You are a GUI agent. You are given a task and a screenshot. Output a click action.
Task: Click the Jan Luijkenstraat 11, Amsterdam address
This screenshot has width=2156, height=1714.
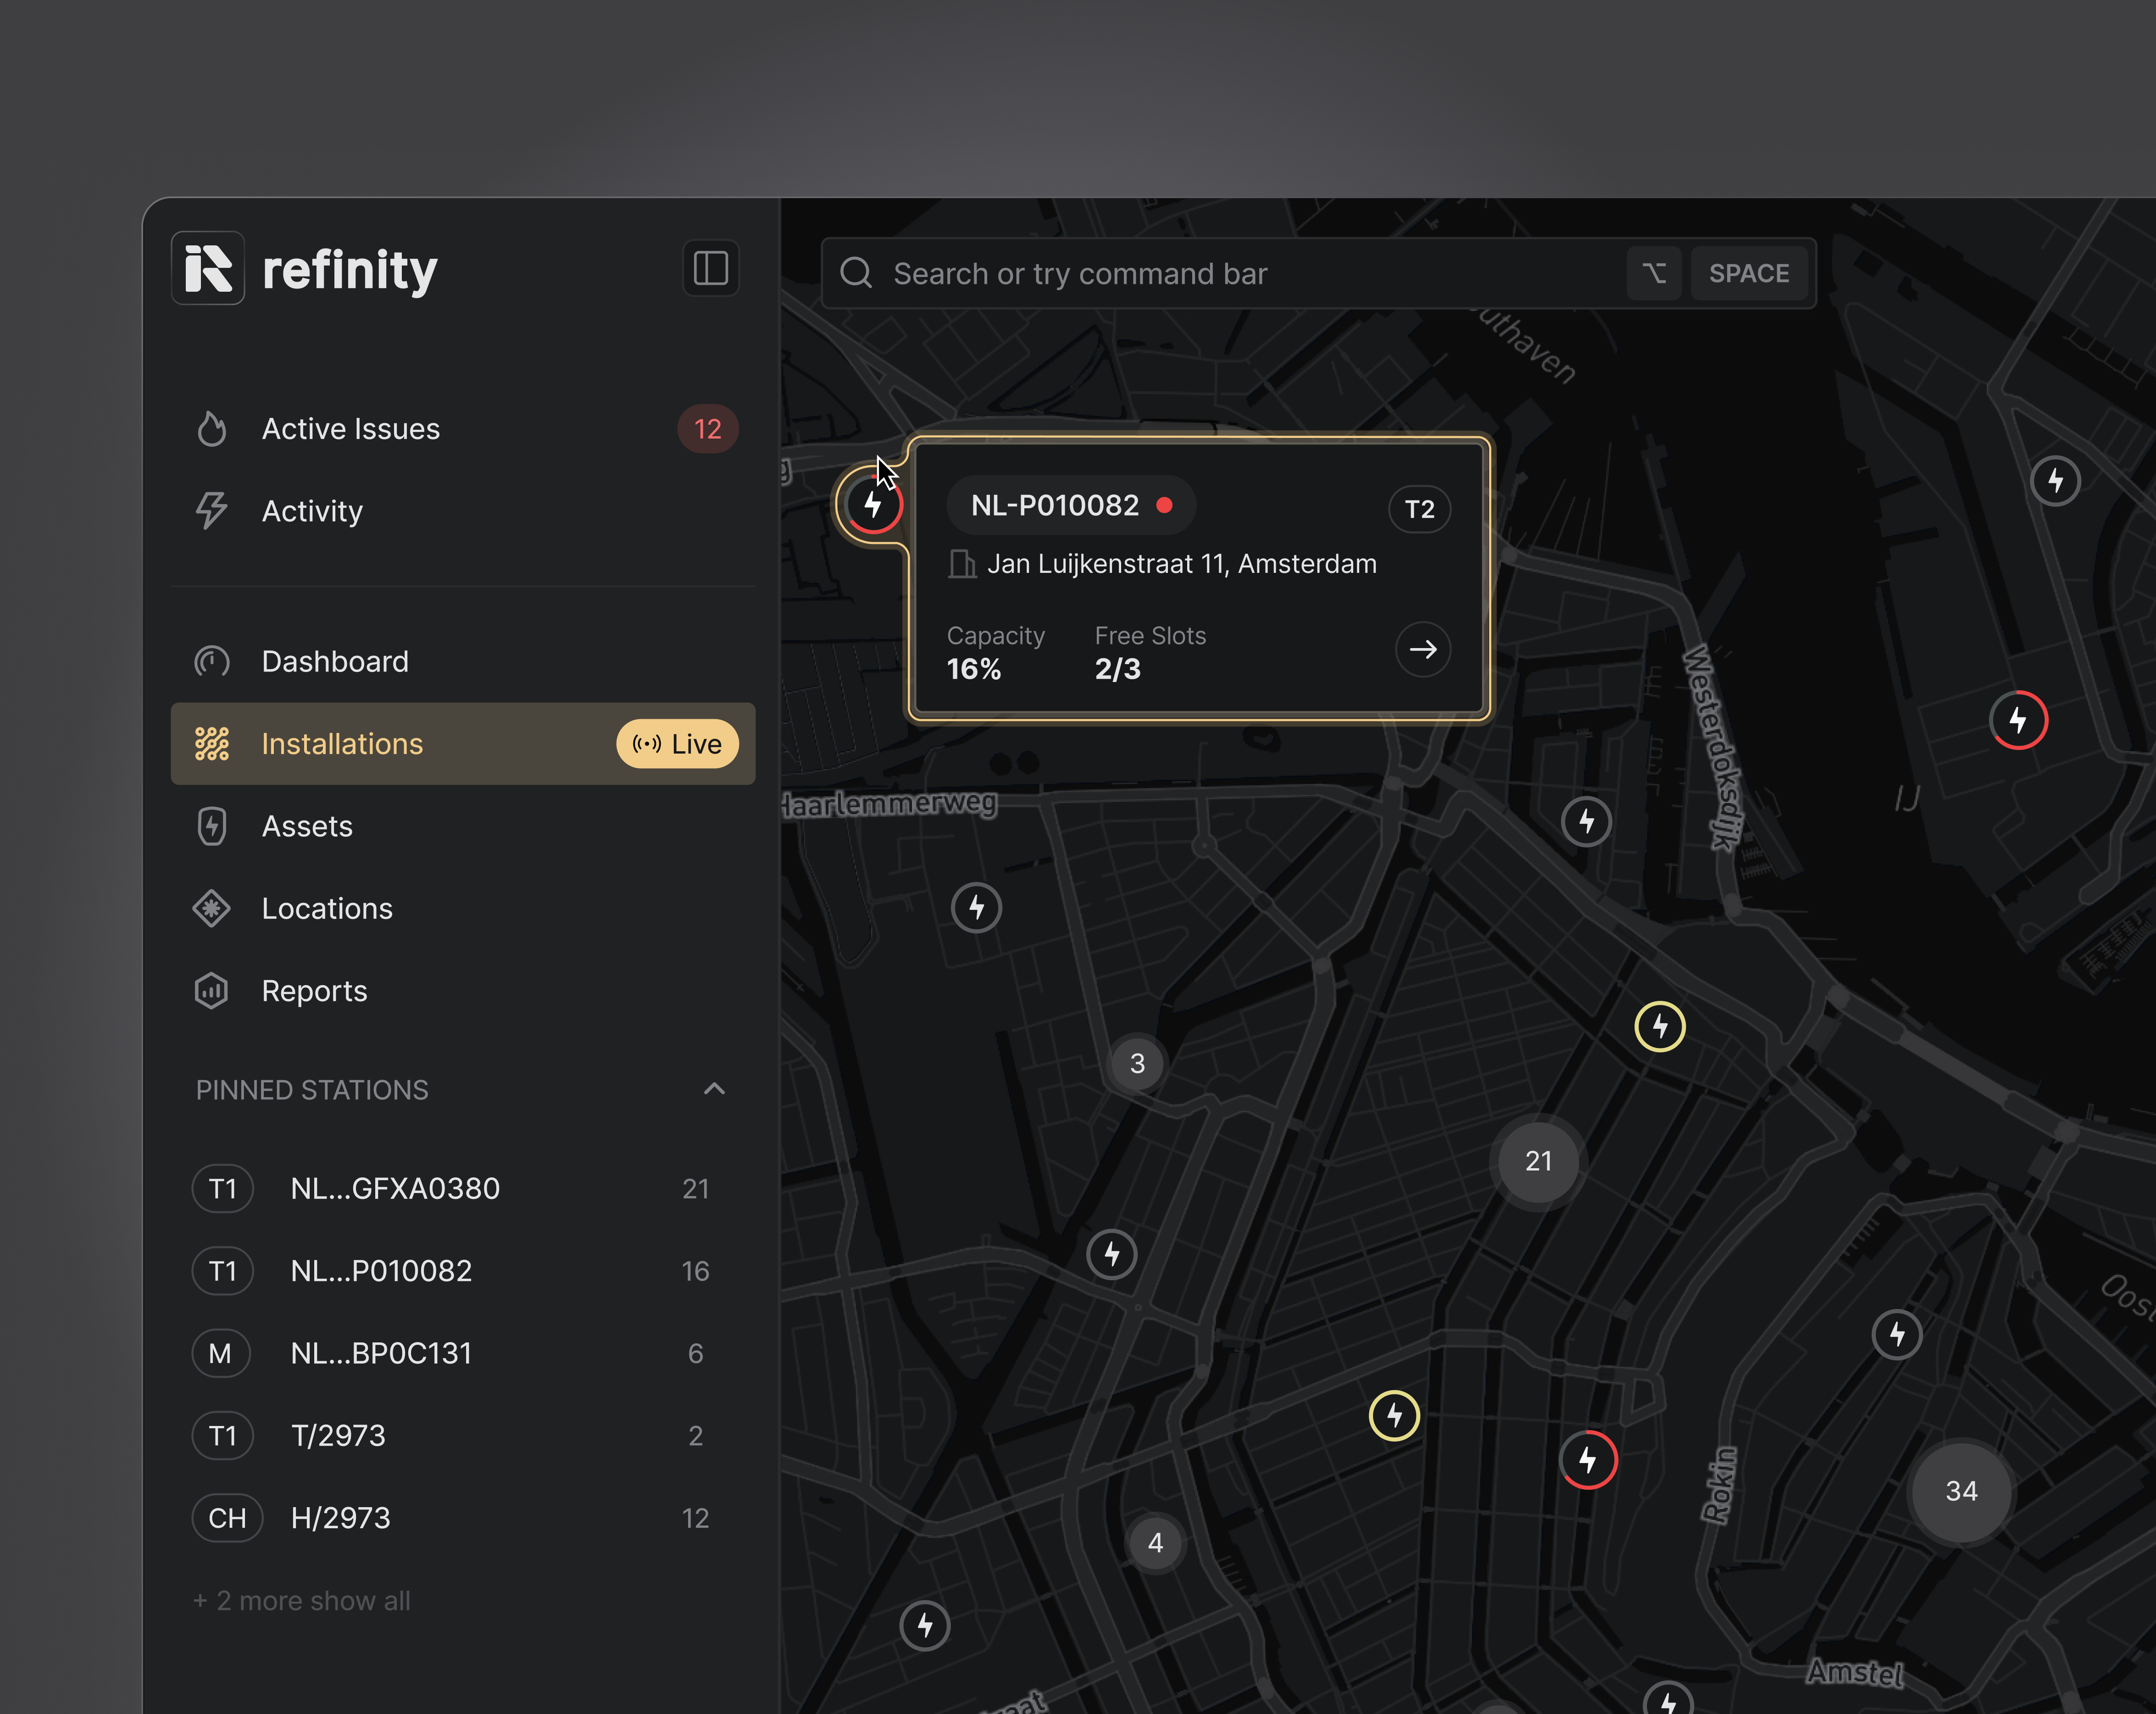1181,564
